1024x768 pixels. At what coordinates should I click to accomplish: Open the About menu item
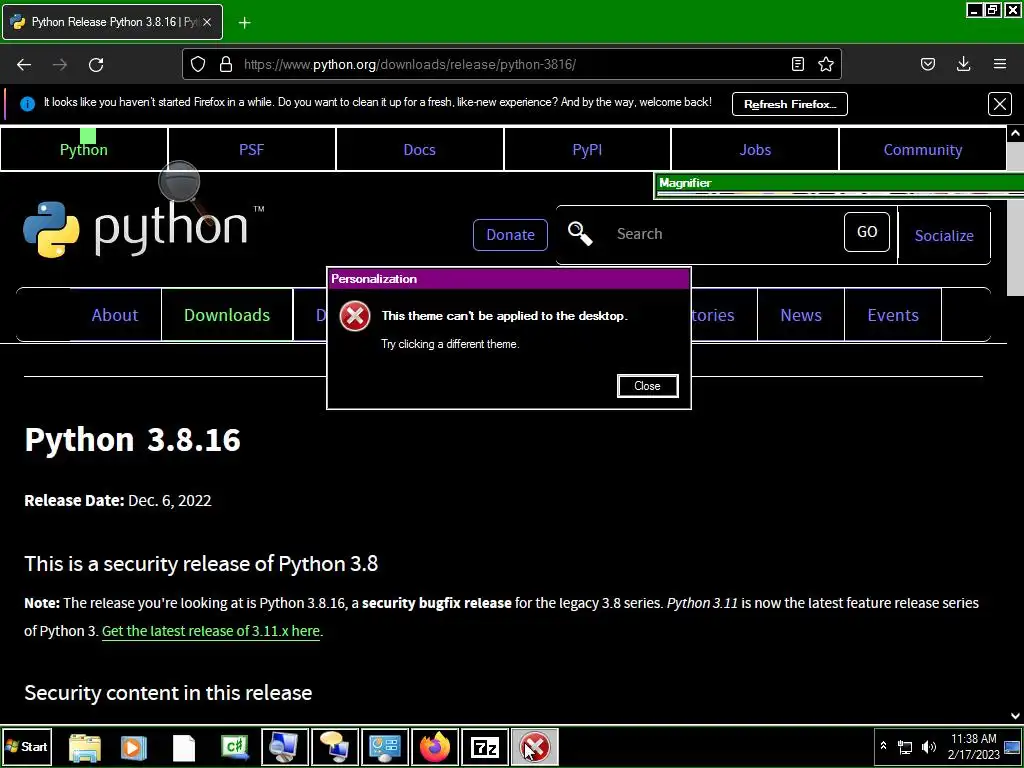115,315
